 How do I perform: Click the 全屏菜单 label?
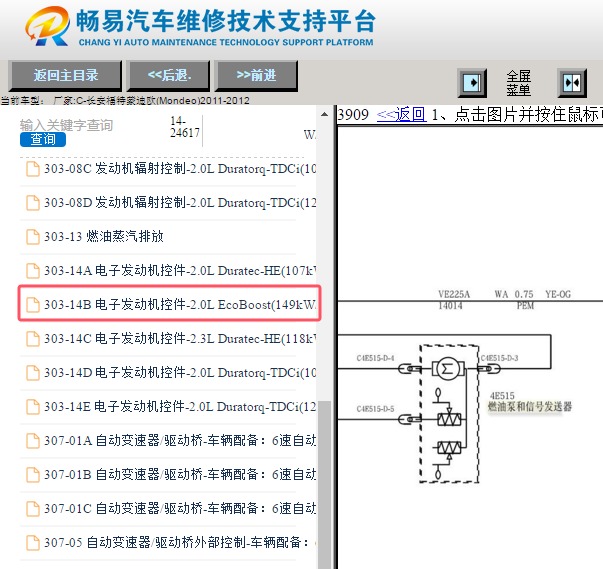coord(518,83)
